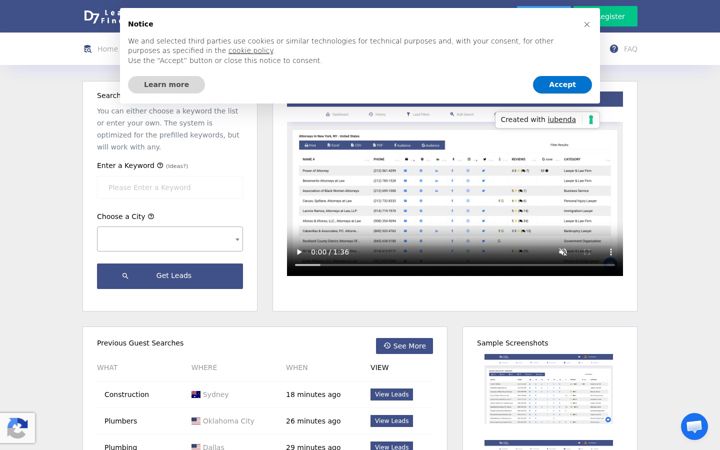Image resolution: width=720 pixels, height=450 pixels.
Task: Click the 18 minutes ago entry
Action: click(x=313, y=394)
